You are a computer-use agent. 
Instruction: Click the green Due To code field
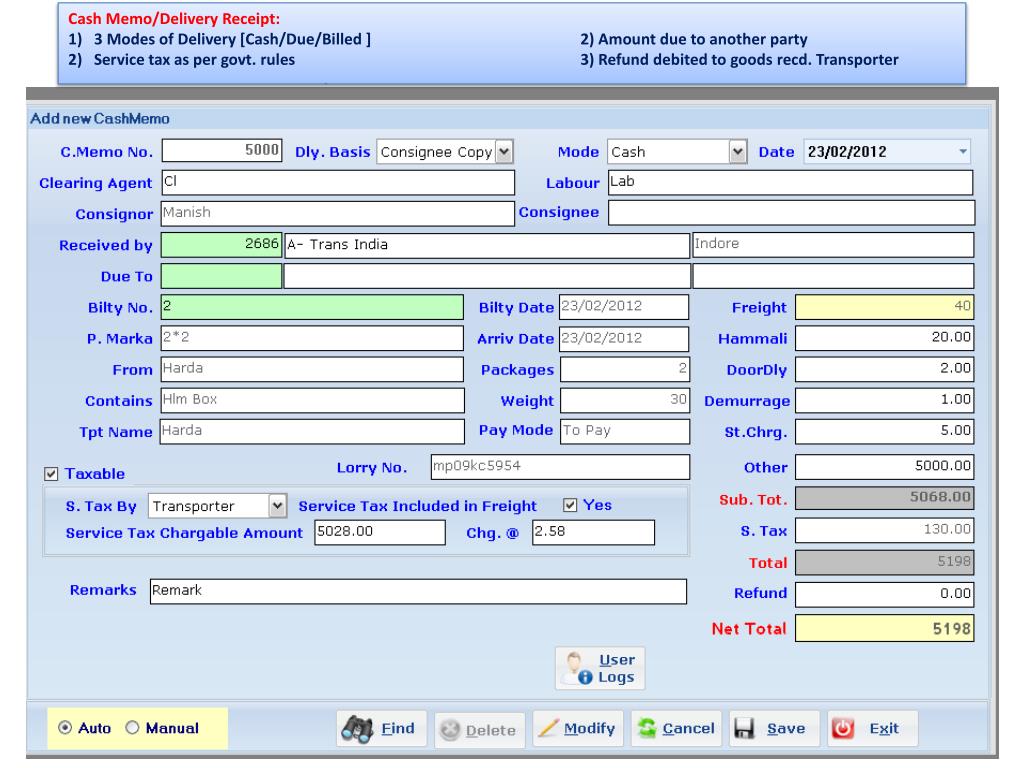click(x=221, y=276)
